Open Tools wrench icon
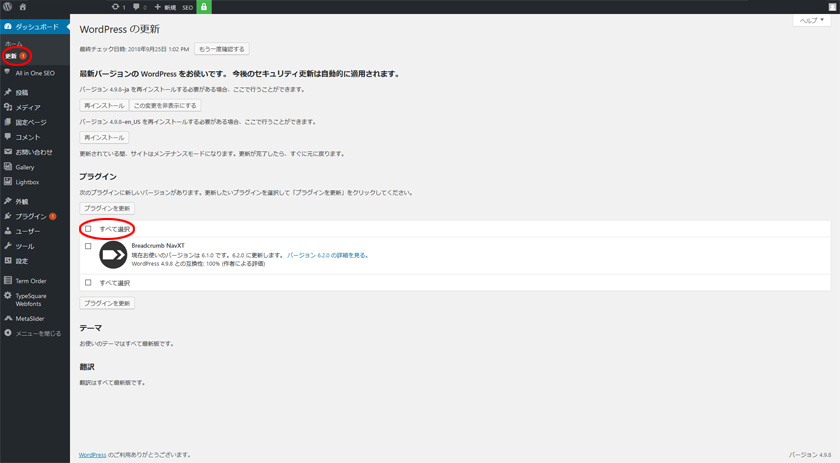Viewport: 840px width, 463px height. point(8,246)
